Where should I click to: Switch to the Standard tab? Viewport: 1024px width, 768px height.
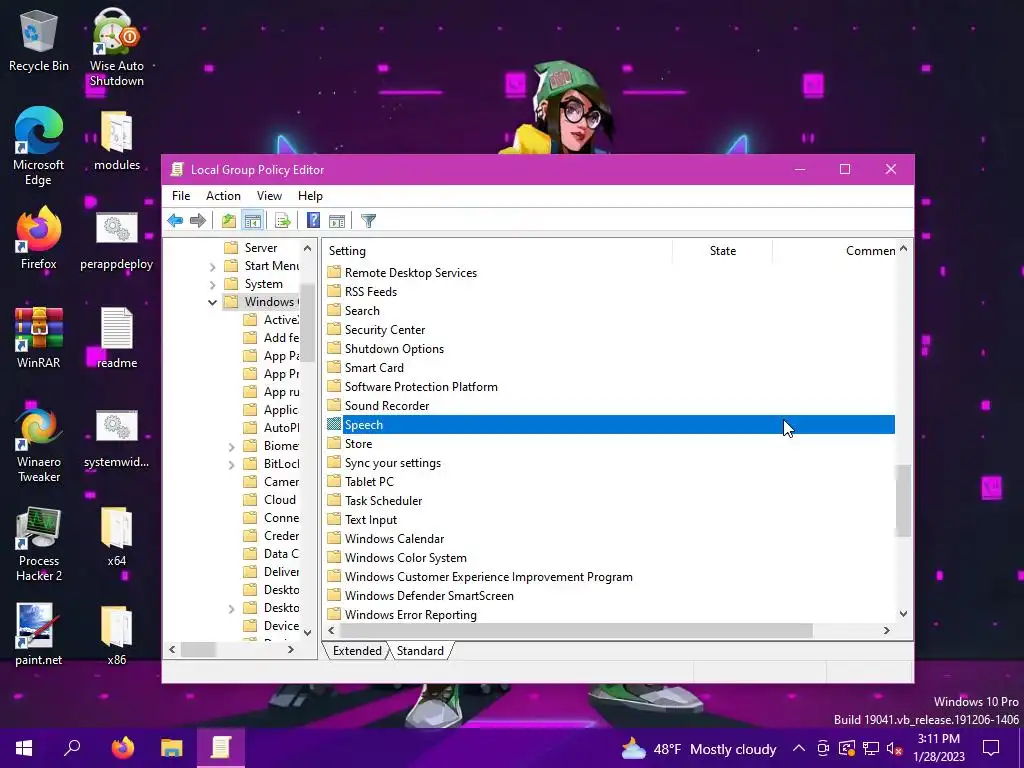(420, 651)
